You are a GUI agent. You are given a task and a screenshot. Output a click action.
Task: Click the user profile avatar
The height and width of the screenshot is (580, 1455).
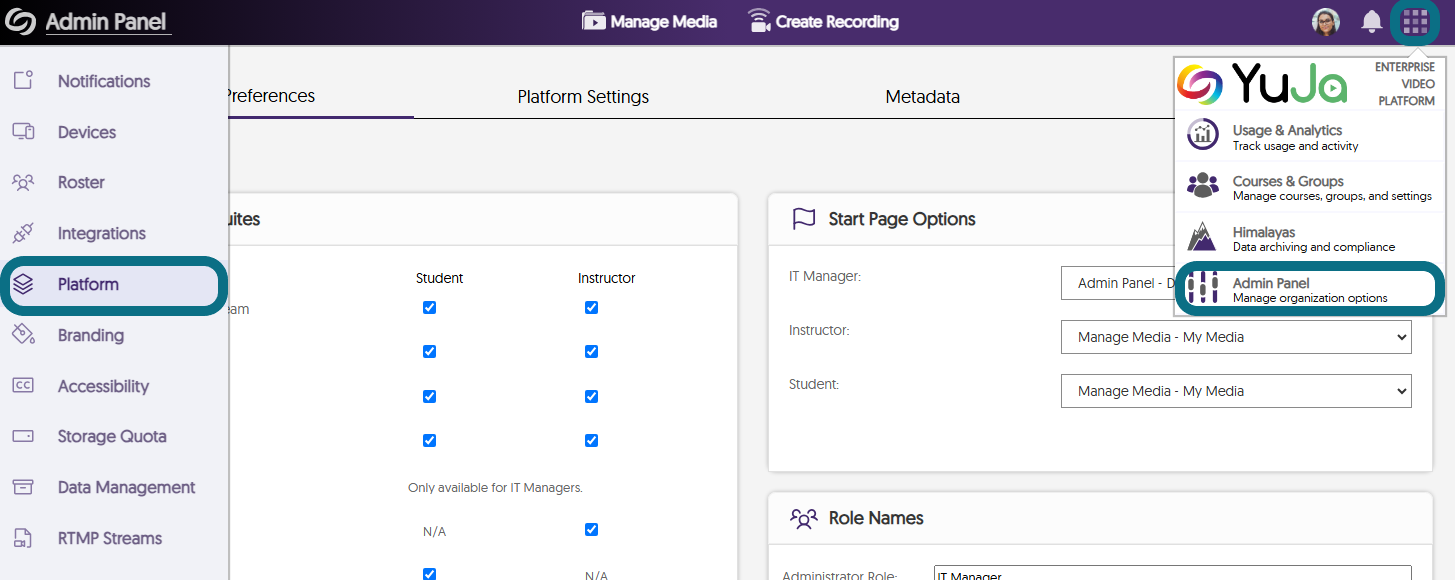click(x=1325, y=21)
